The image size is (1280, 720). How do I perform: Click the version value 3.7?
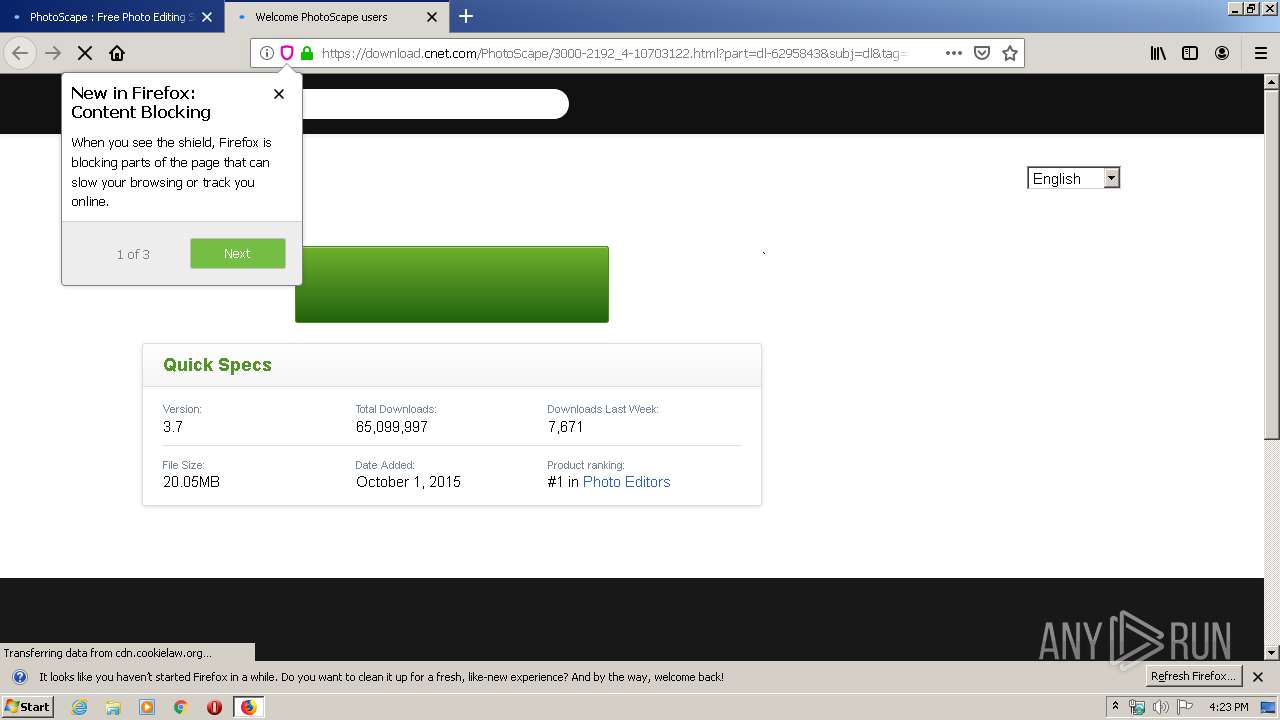[173, 427]
